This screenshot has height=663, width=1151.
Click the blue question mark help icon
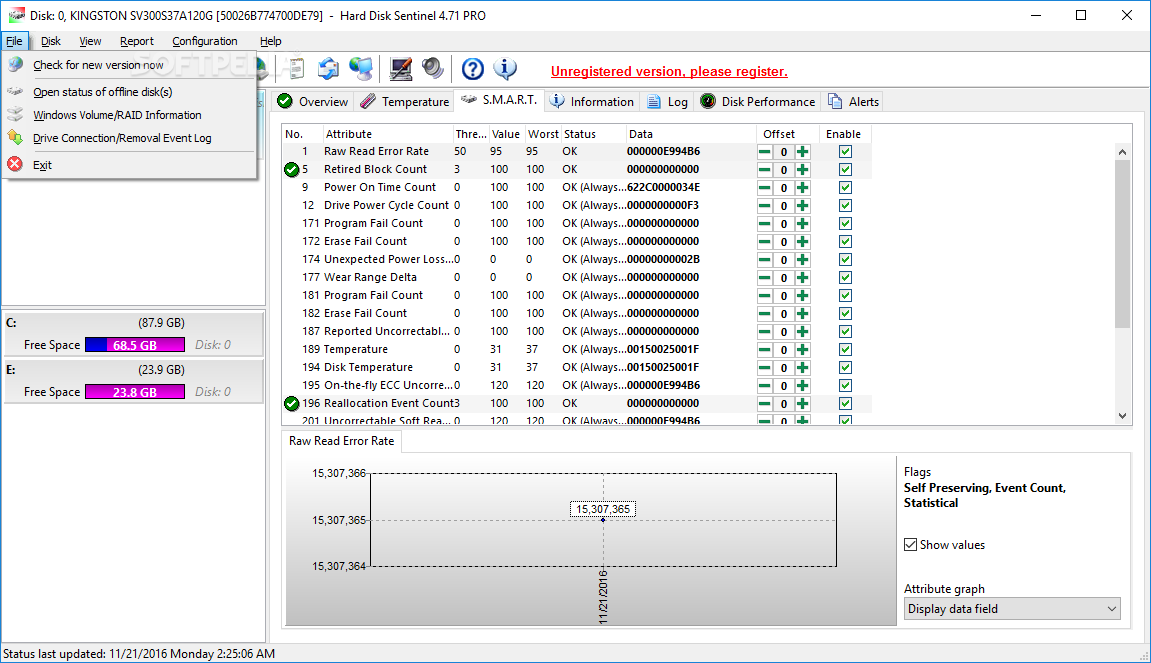473,69
